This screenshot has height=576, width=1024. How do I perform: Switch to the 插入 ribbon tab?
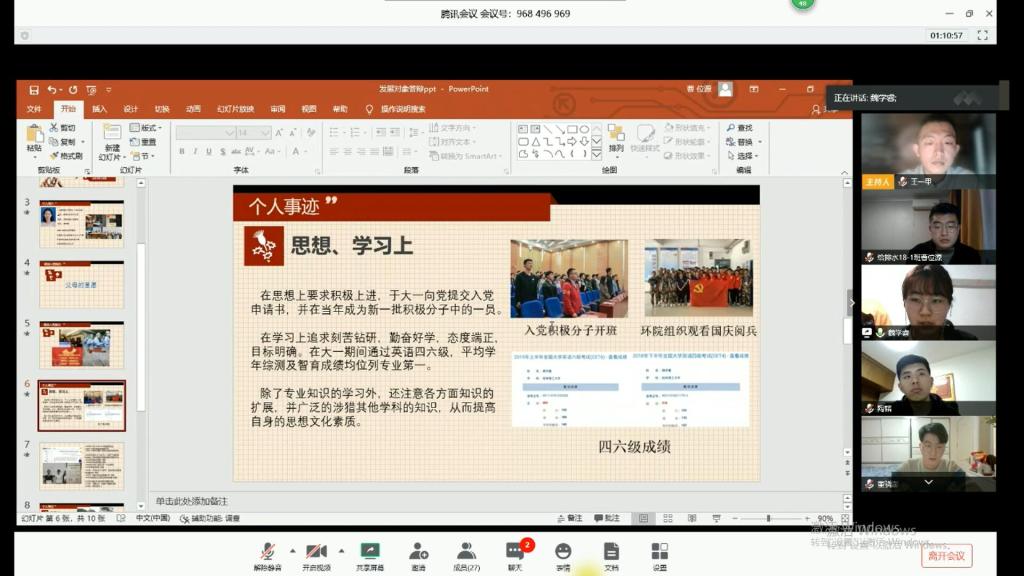99,109
